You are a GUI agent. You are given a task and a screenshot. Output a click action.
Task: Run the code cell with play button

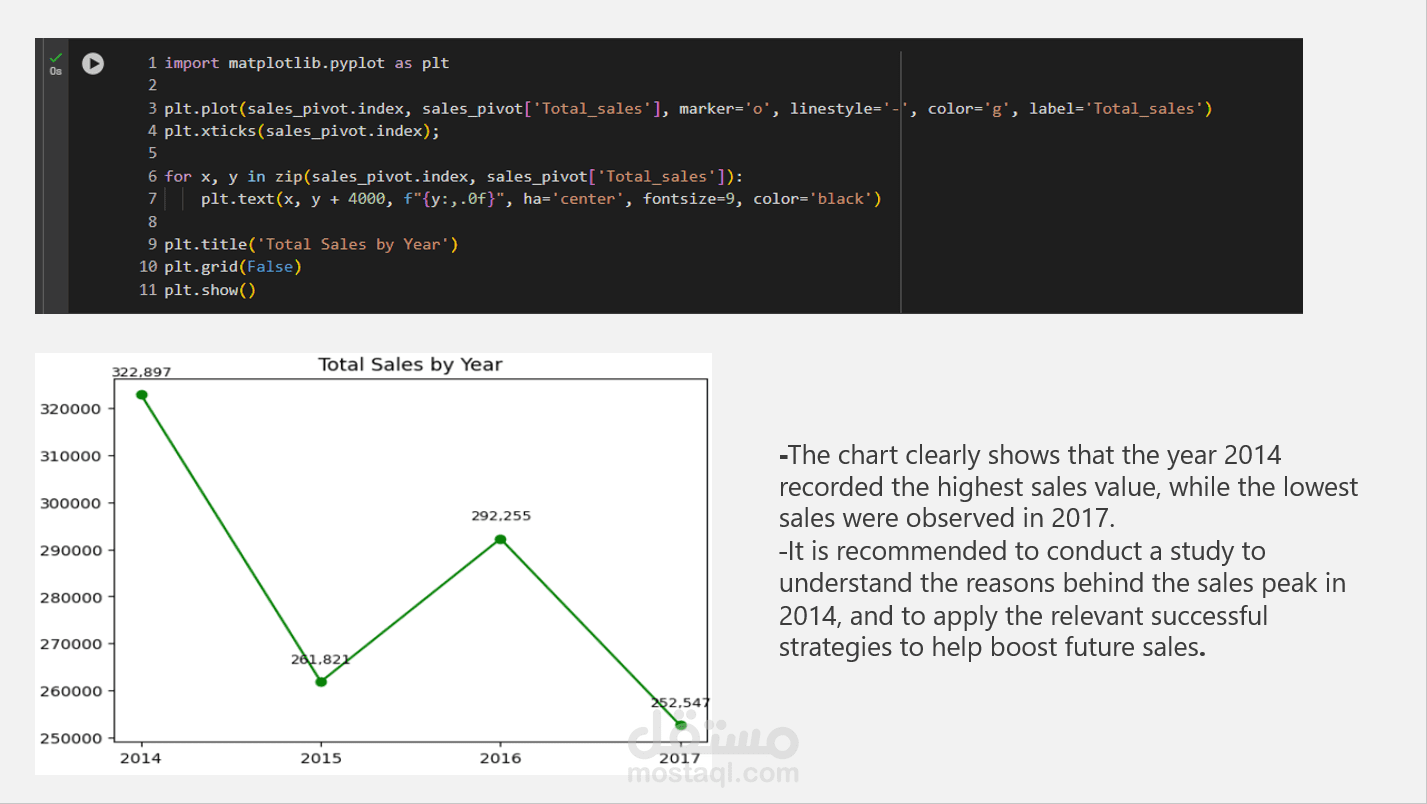[x=93, y=64]
